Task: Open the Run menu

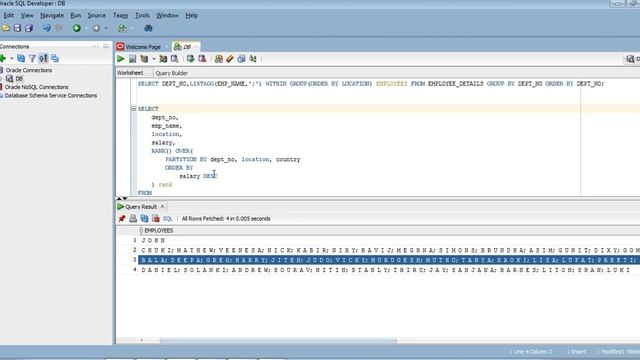Action: pos(76,16)
